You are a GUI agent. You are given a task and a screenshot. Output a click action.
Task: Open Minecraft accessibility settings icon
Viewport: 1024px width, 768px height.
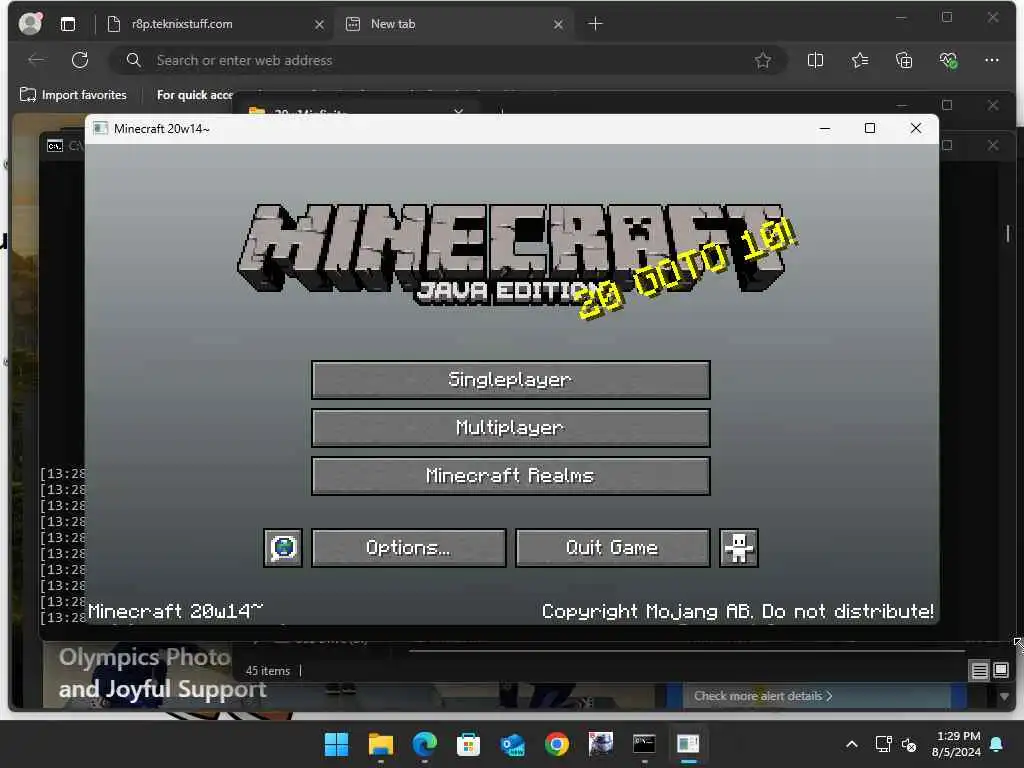[739, 548]
